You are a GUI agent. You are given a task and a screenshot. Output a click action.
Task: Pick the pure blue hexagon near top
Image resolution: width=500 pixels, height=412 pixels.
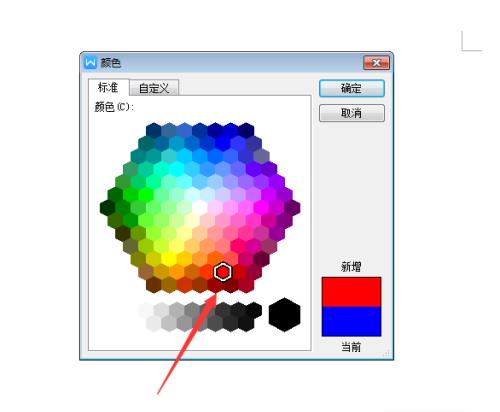(222, 143)
